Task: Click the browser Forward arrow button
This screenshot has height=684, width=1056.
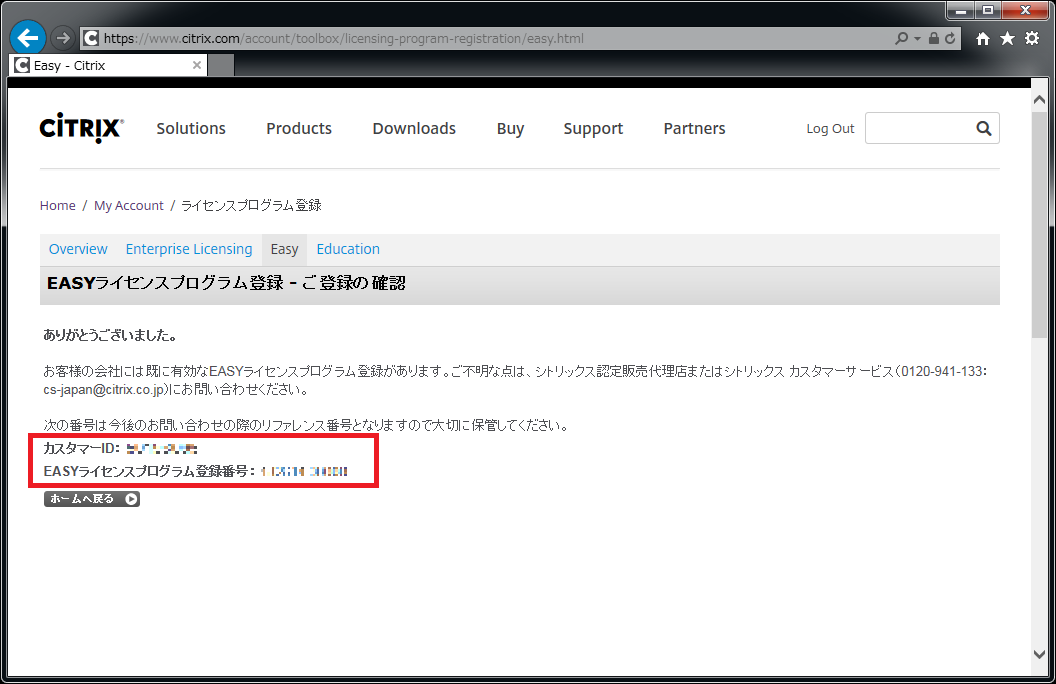Action: [63, 38]
